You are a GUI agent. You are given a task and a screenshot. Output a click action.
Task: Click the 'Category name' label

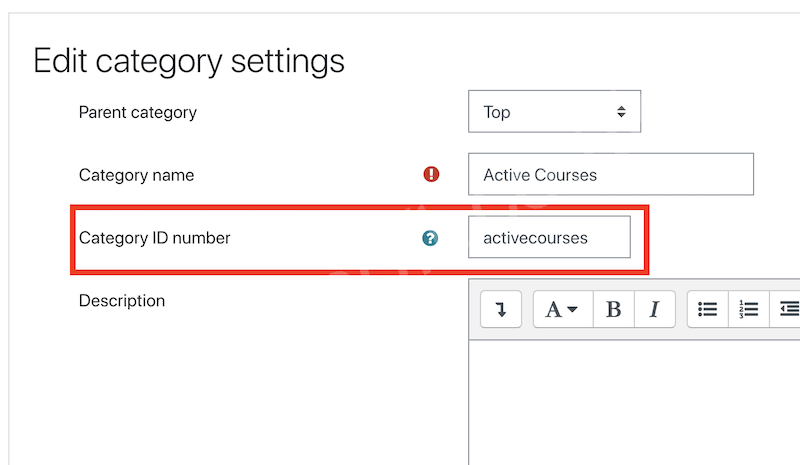(x=136, y=175)
